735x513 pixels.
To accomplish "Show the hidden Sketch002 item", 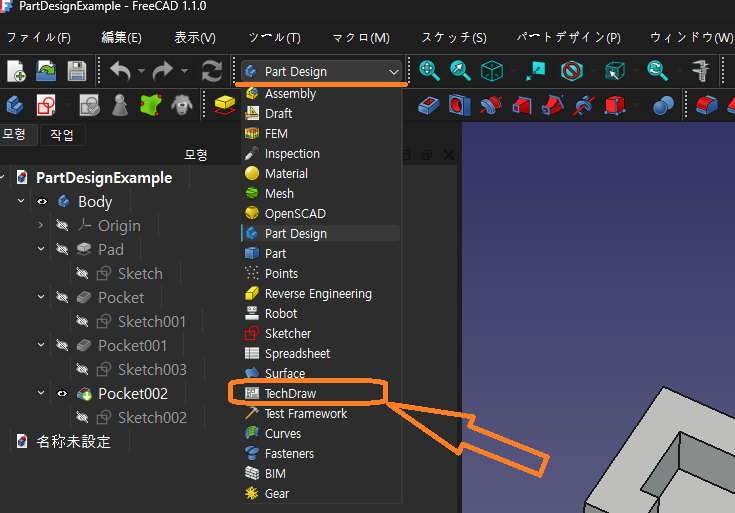I will point(82,417).
